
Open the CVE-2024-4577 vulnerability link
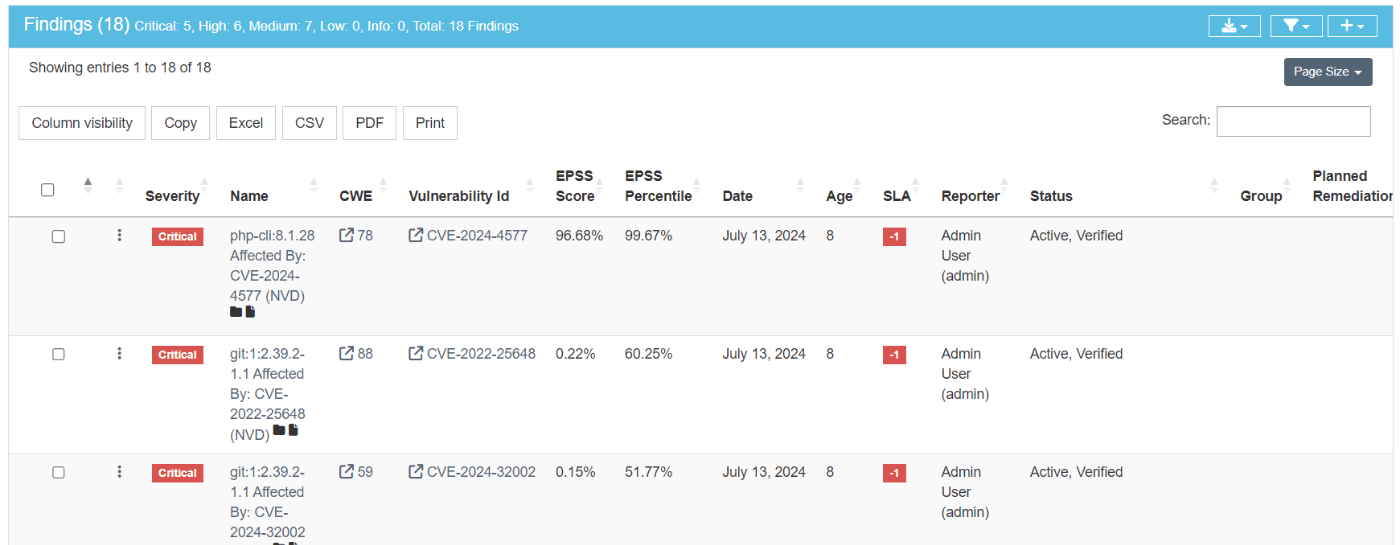point(477,236)
